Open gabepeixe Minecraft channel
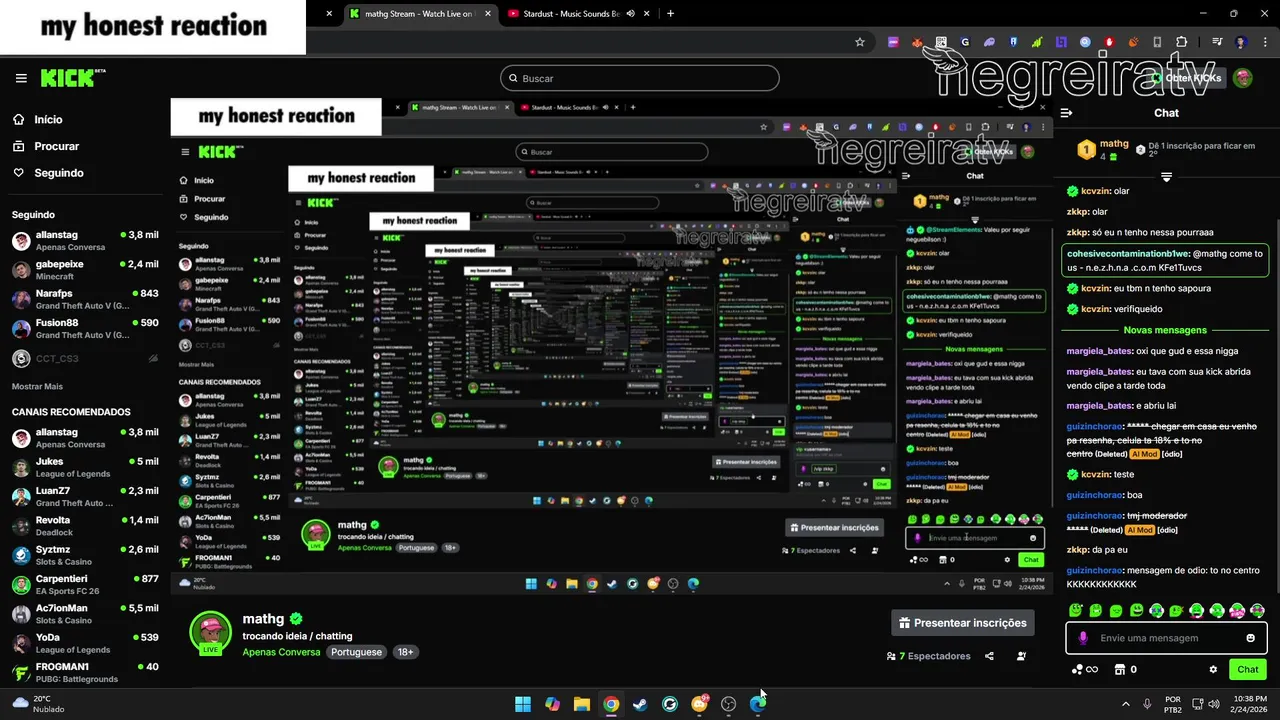Viewport: 1280px width, 720px height. (x=85, y=270)
